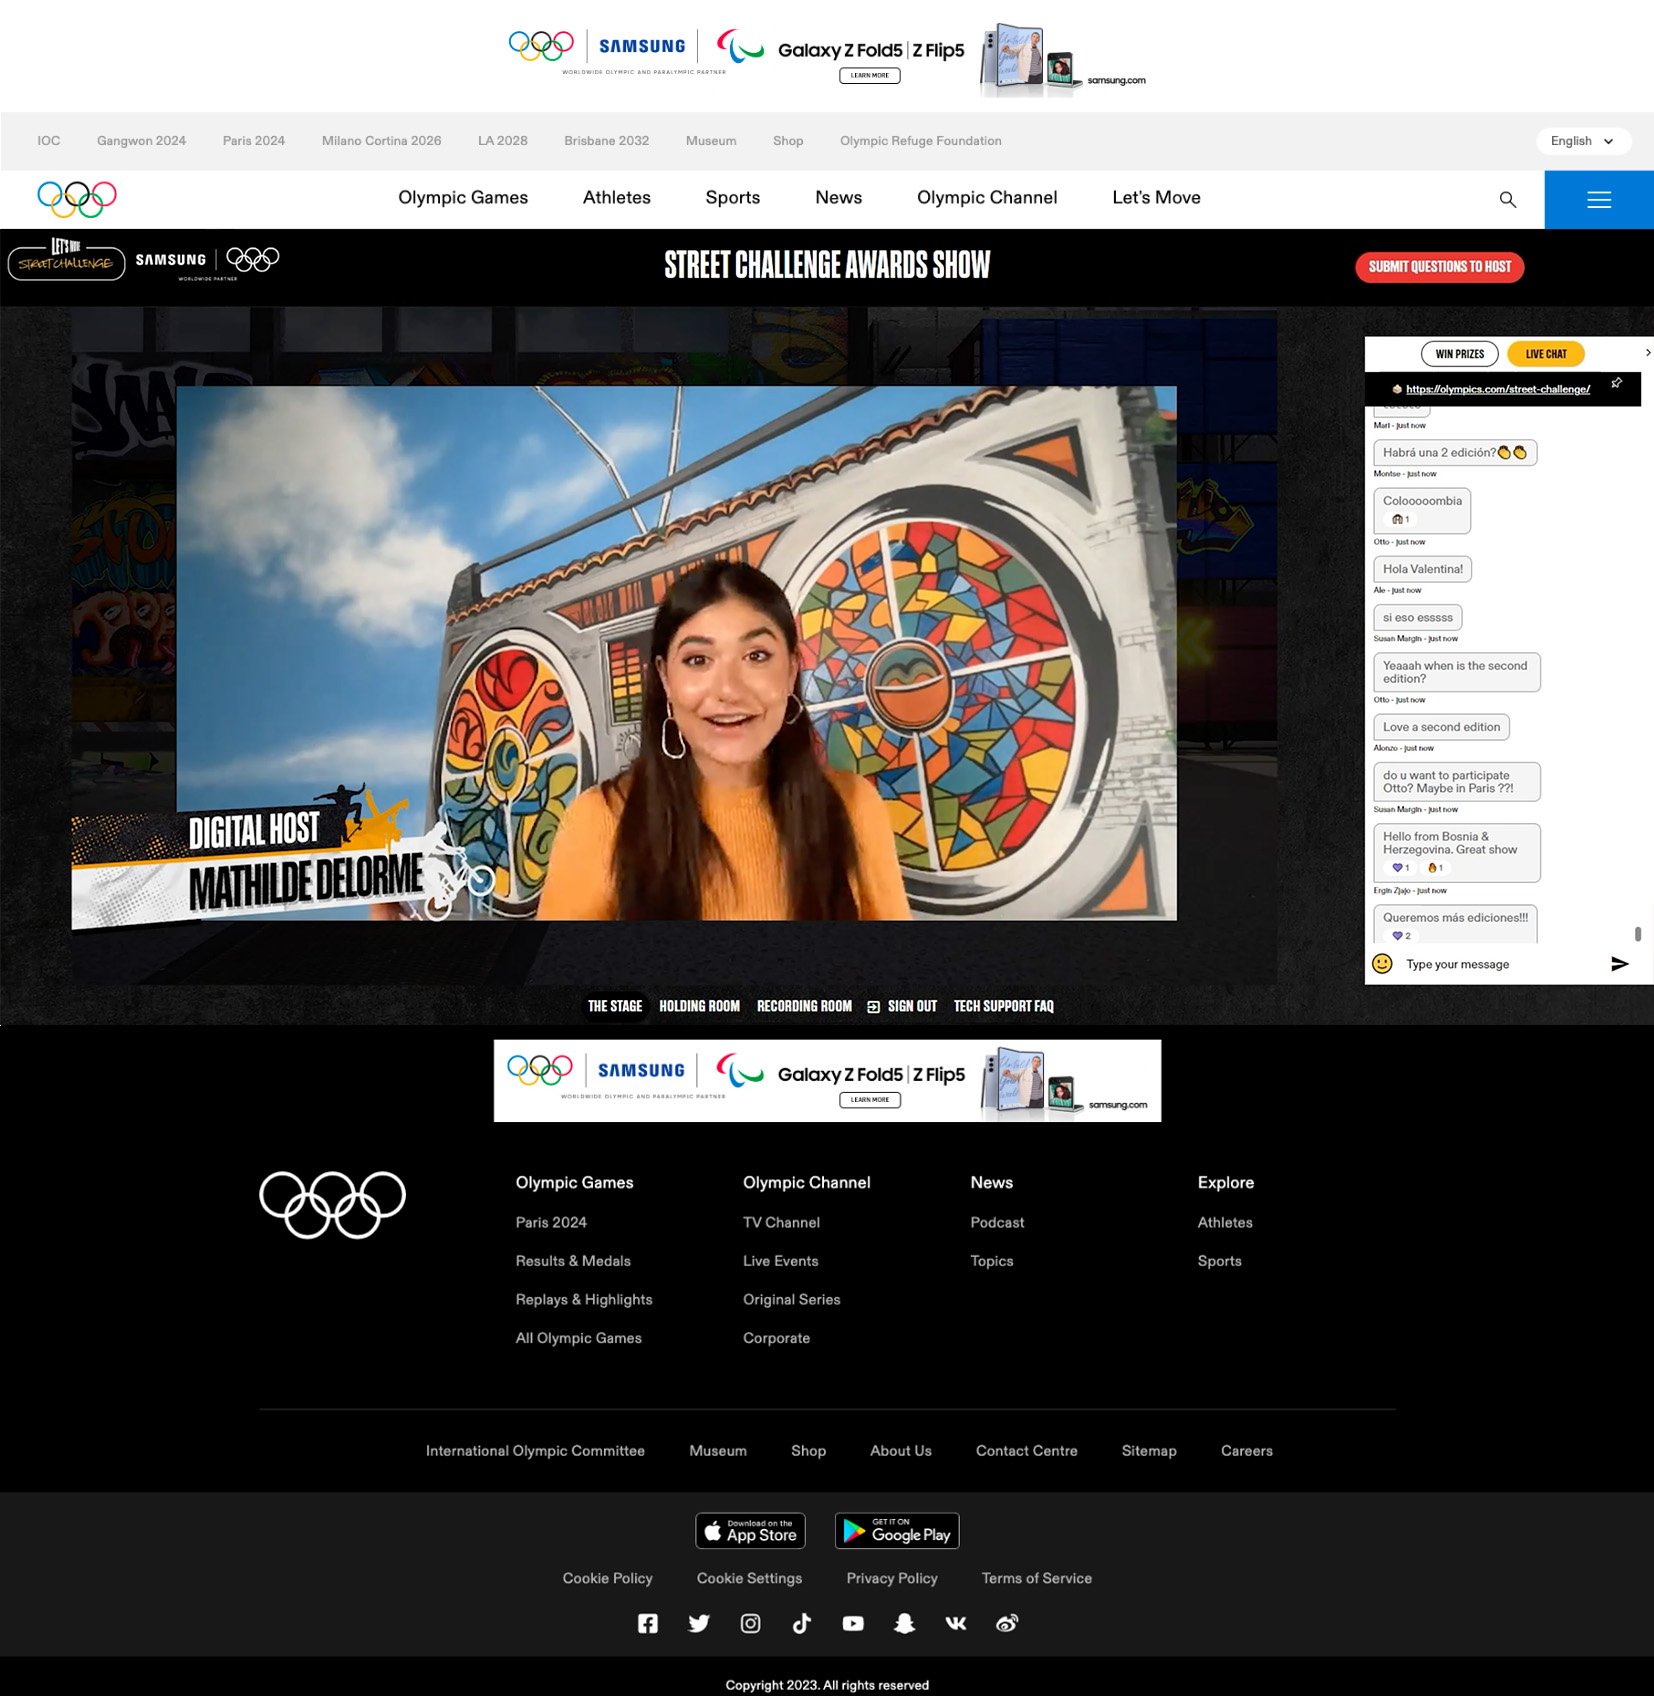Go to The Stage room
This screenshot has width=1654, height=1696.
(x=615, y=1006)
